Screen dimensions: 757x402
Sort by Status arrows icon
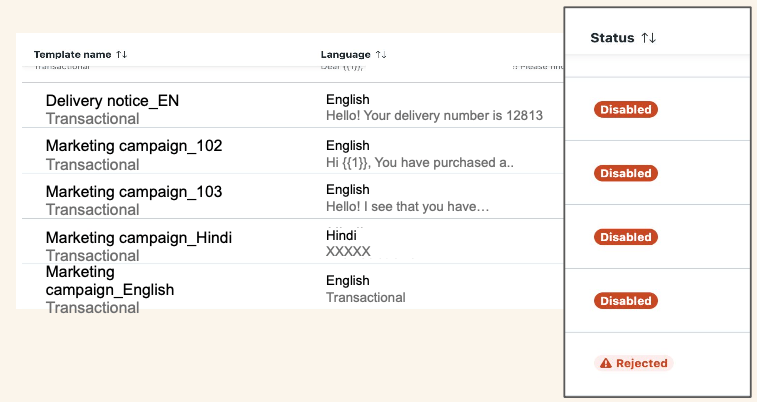[x=648, y=38]
